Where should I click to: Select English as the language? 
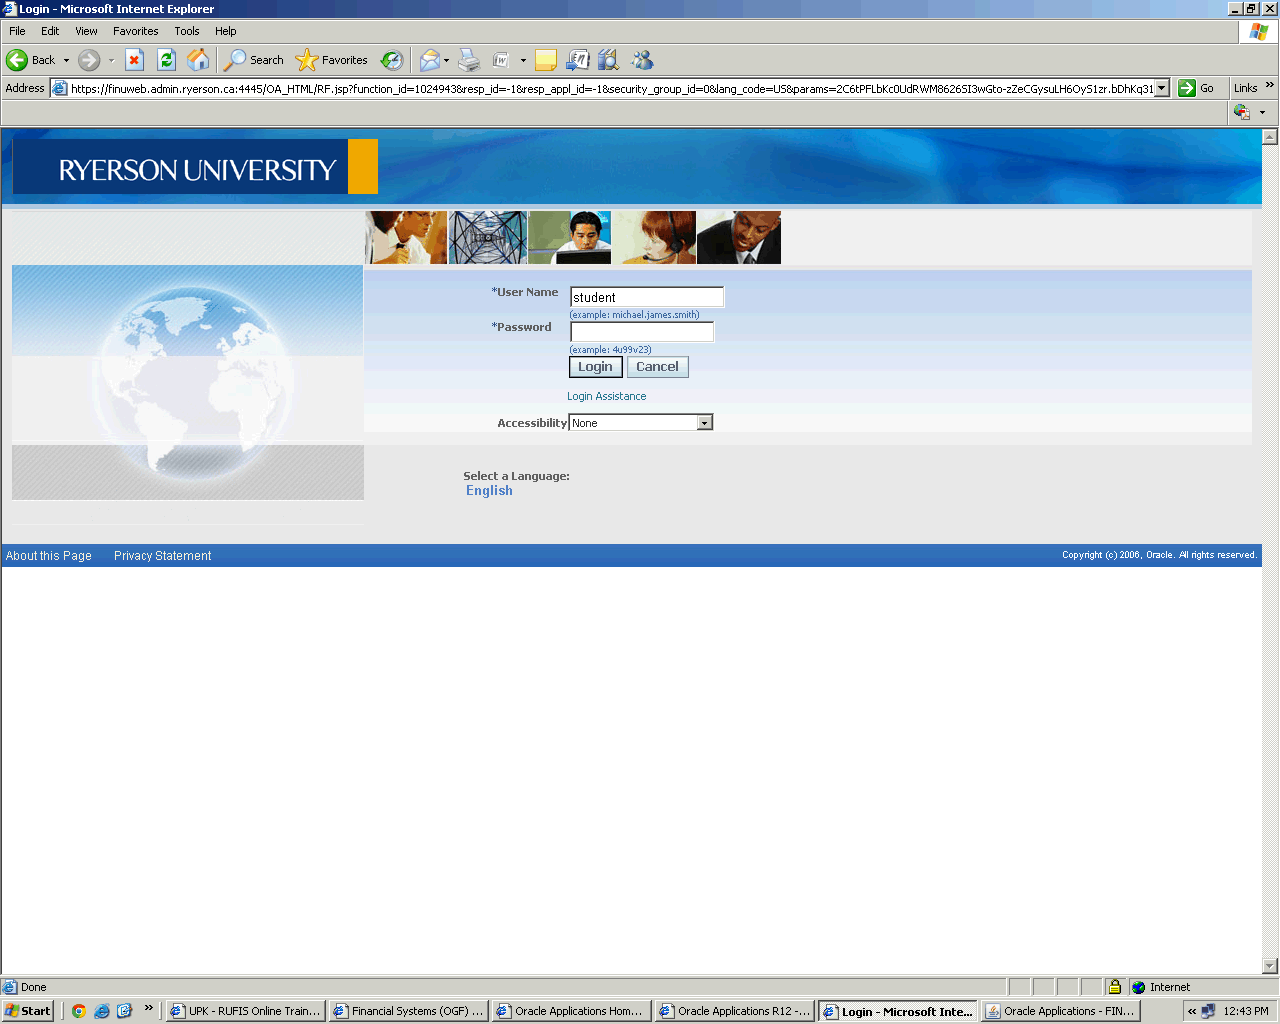click(x=489, y=491)
